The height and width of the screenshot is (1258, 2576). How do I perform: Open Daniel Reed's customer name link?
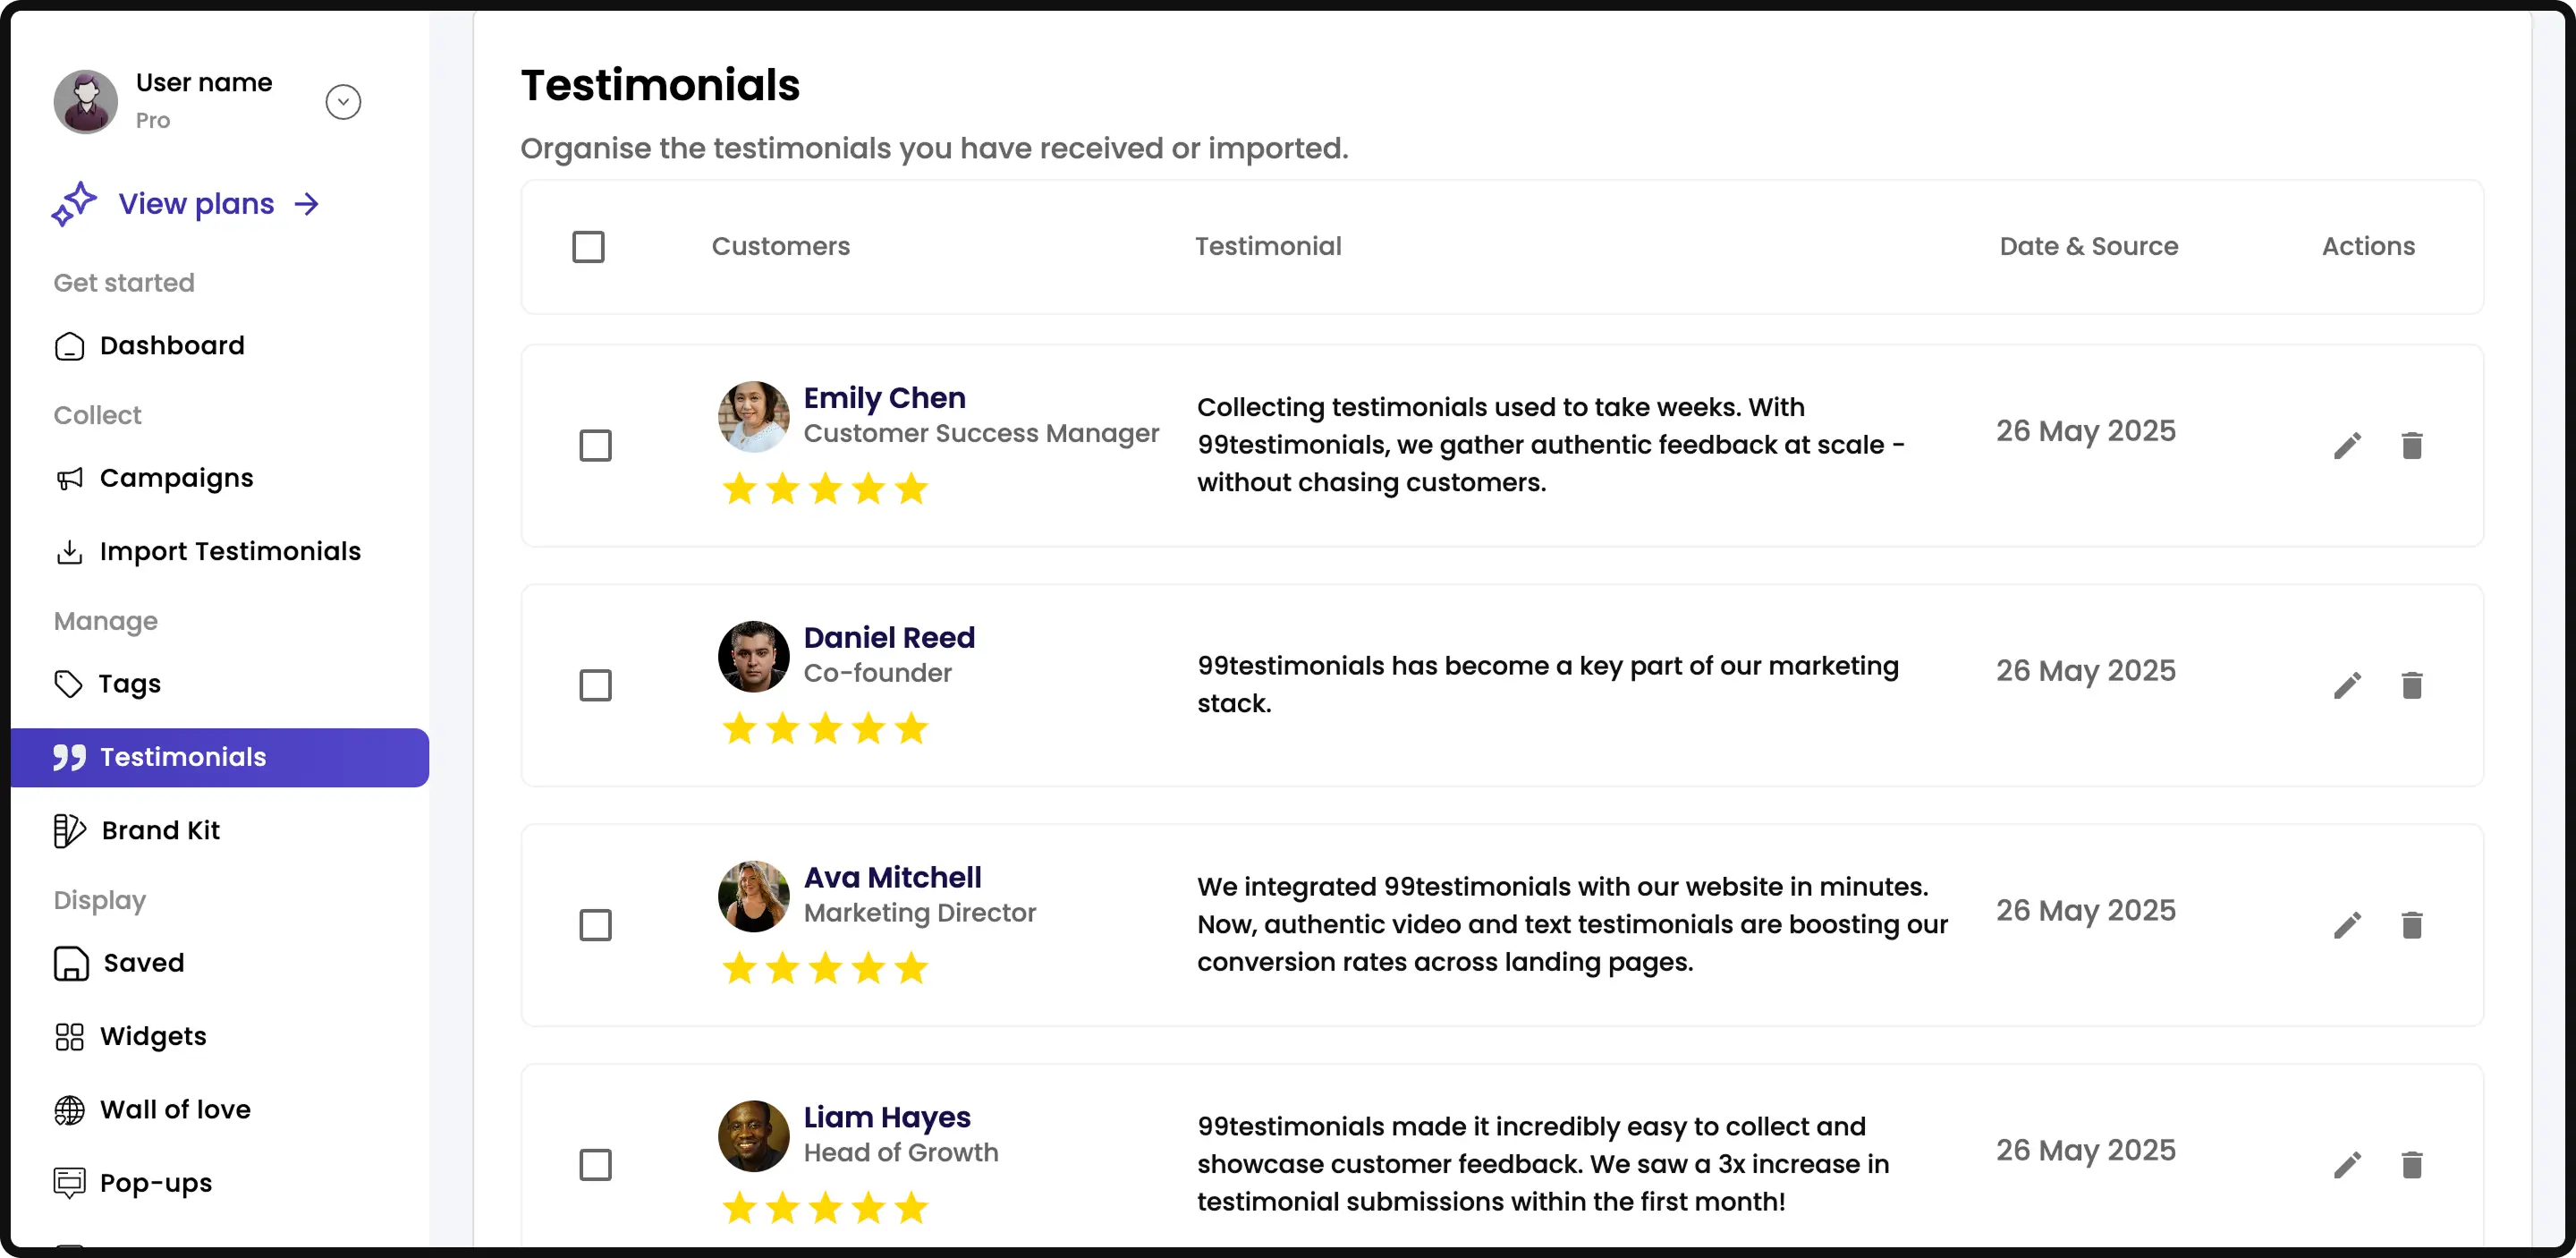click(889, 638)
